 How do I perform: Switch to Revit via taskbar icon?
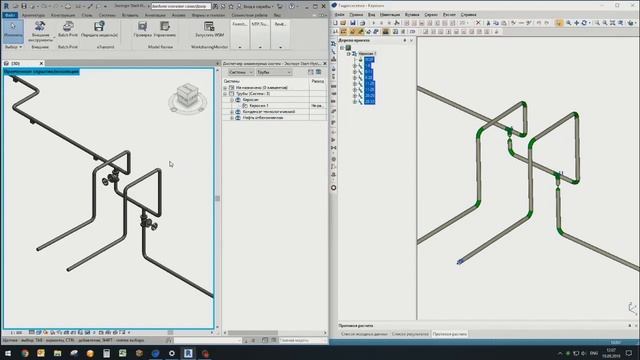[188, 353]
